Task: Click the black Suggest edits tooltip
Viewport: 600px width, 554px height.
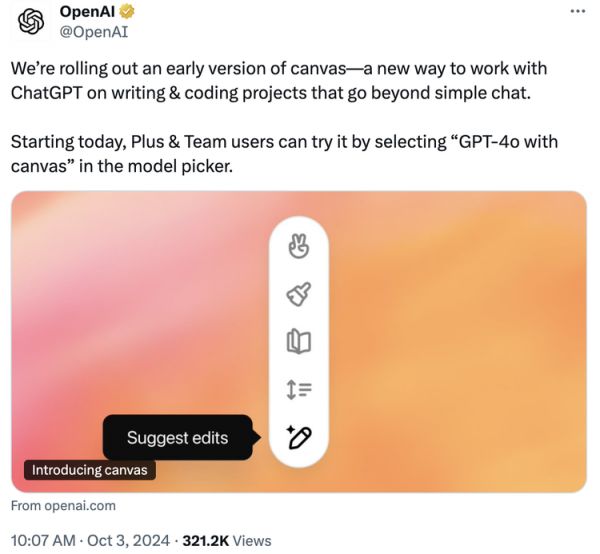Action: (177, 437)
